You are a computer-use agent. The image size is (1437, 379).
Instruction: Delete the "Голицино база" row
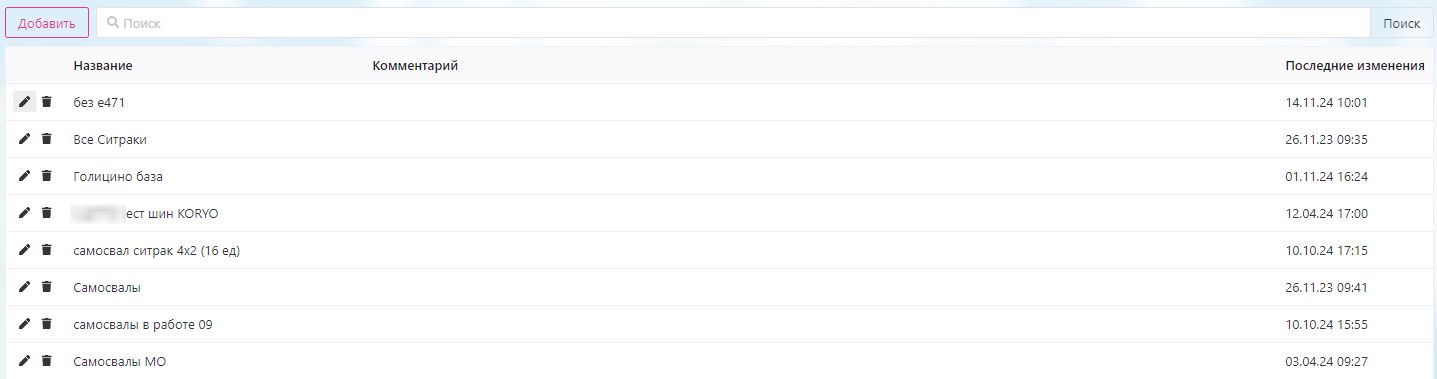(47, 176)
